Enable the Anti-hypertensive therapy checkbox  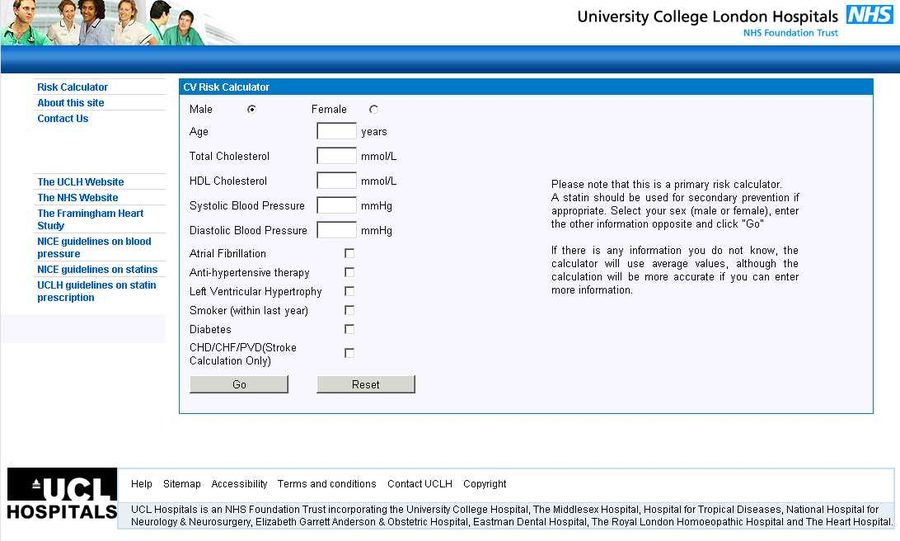349,272
